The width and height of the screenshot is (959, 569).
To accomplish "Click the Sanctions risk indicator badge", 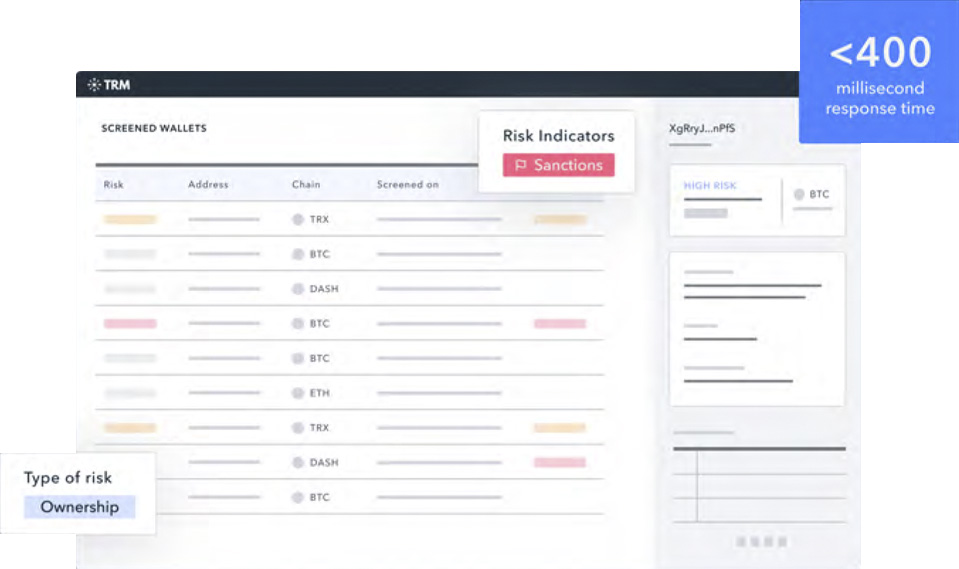I will coord(558,166).
